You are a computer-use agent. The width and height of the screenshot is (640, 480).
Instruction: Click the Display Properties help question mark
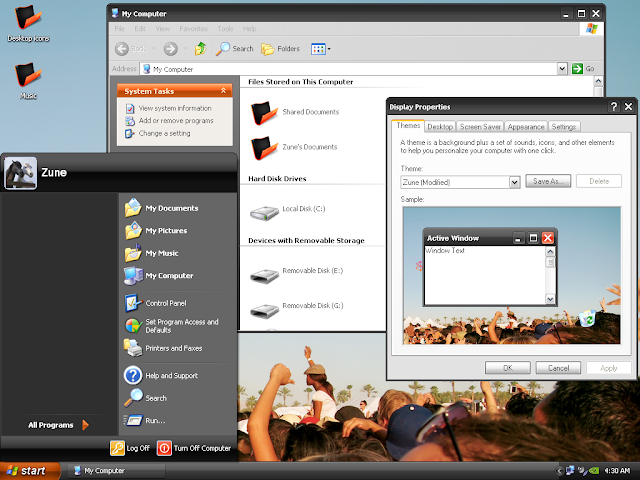click(x=613, y=107)
